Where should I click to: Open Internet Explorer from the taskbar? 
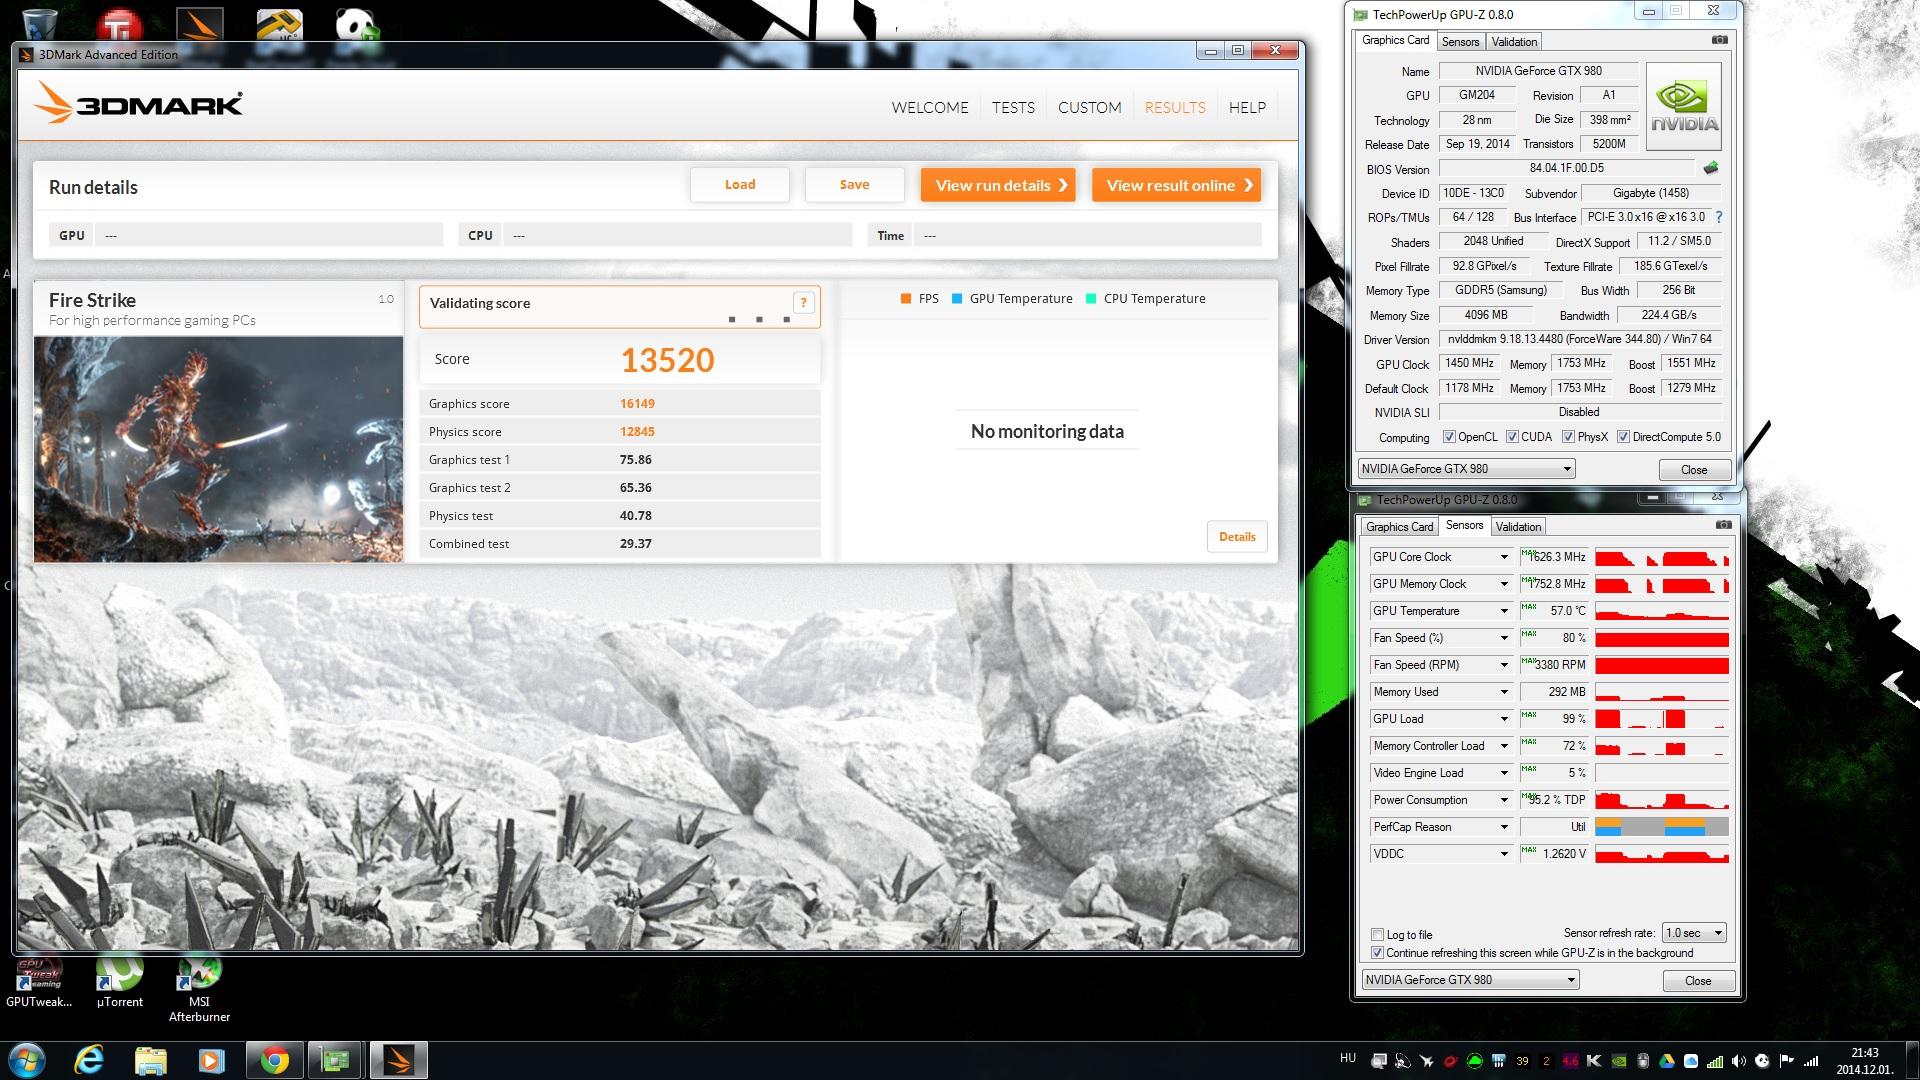[90, 1060]
